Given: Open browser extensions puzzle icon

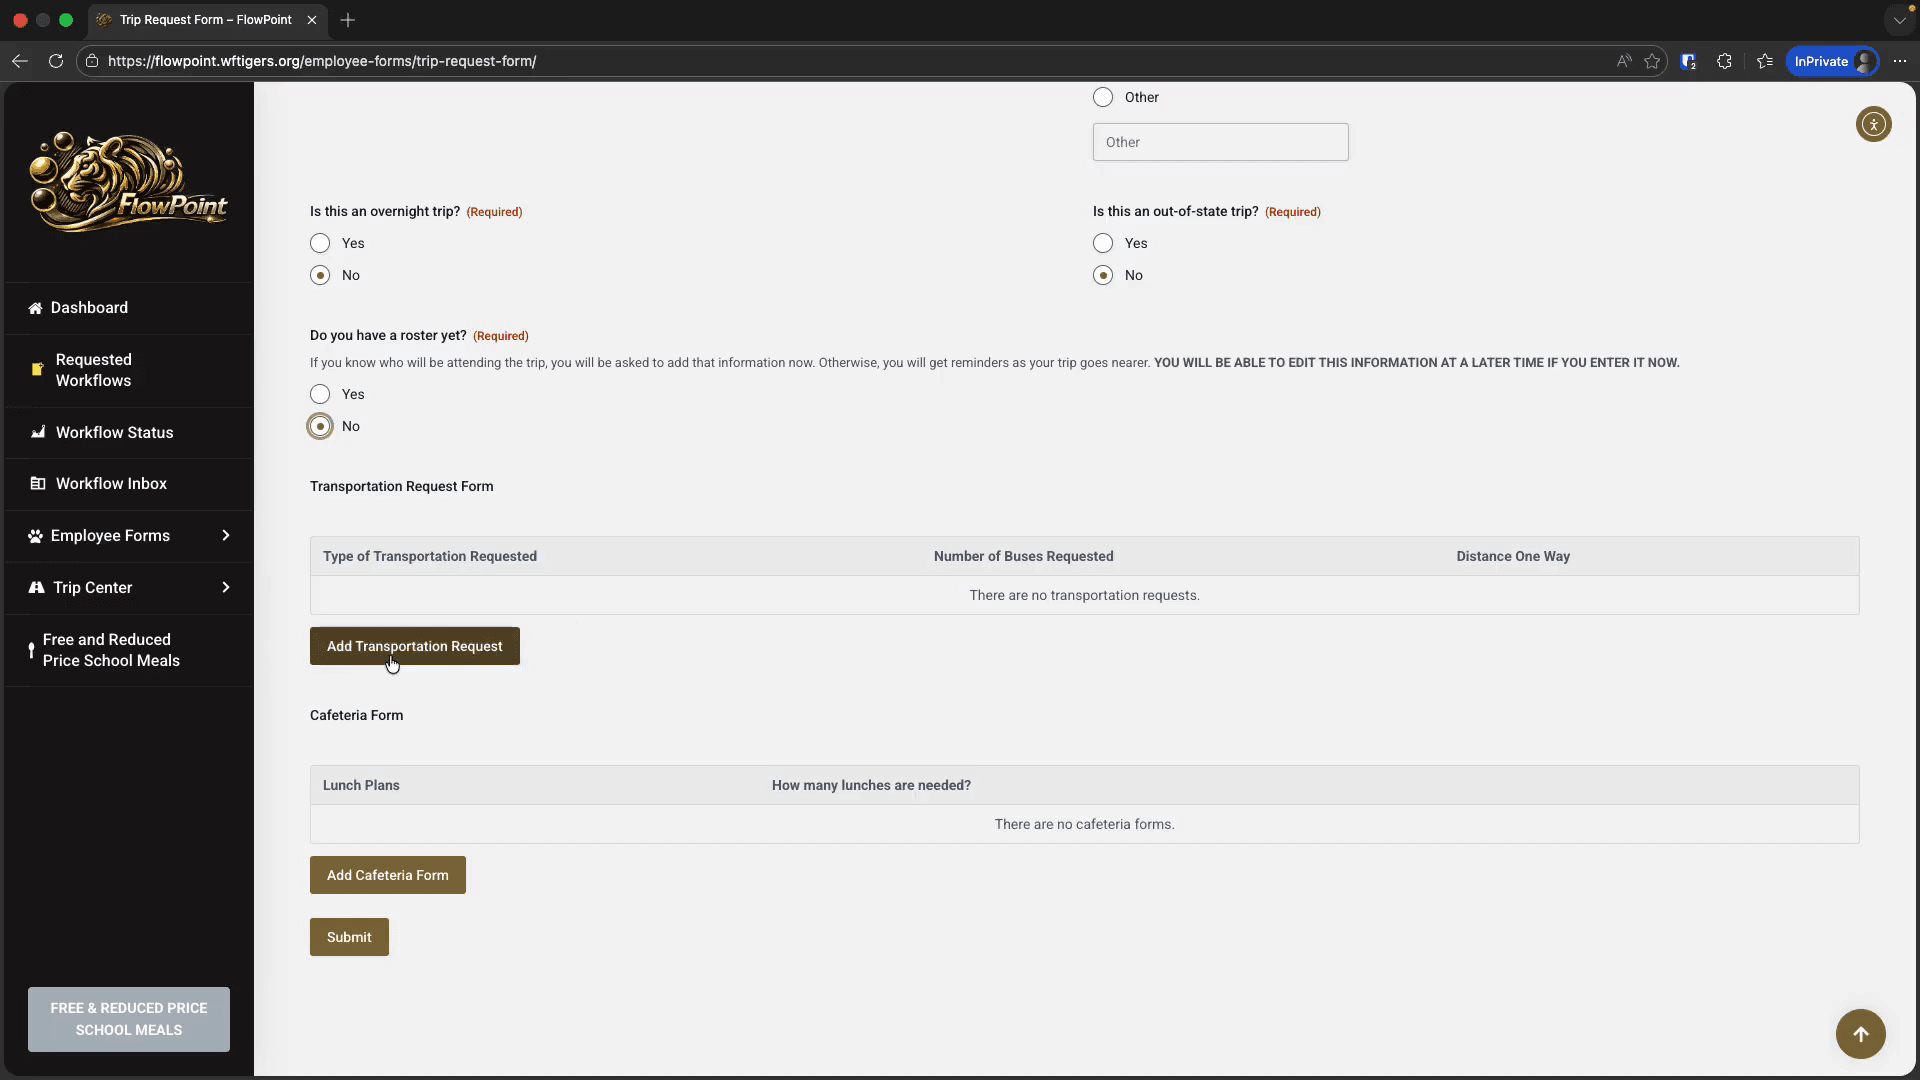Looking at the screenshot, I should [1724, 61].
